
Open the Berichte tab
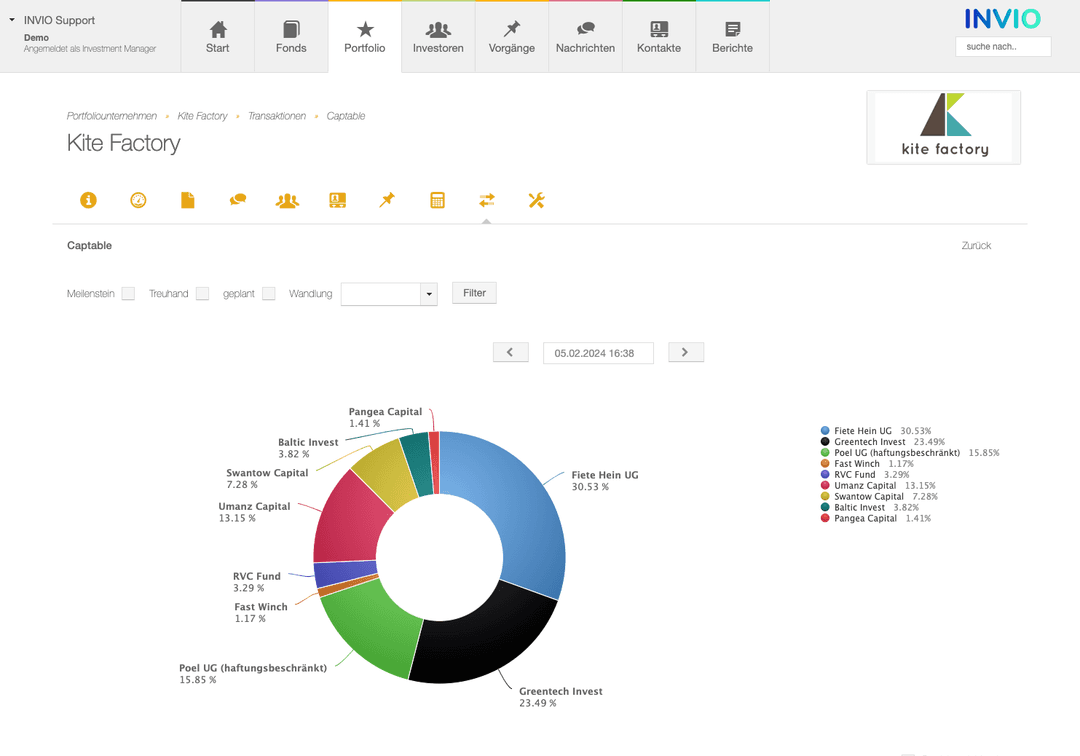[x=732, y=37]
